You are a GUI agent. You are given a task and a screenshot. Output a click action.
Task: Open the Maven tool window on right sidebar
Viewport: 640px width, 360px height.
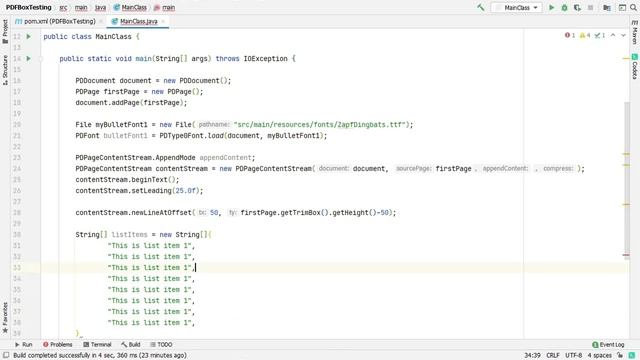(635, 32)
